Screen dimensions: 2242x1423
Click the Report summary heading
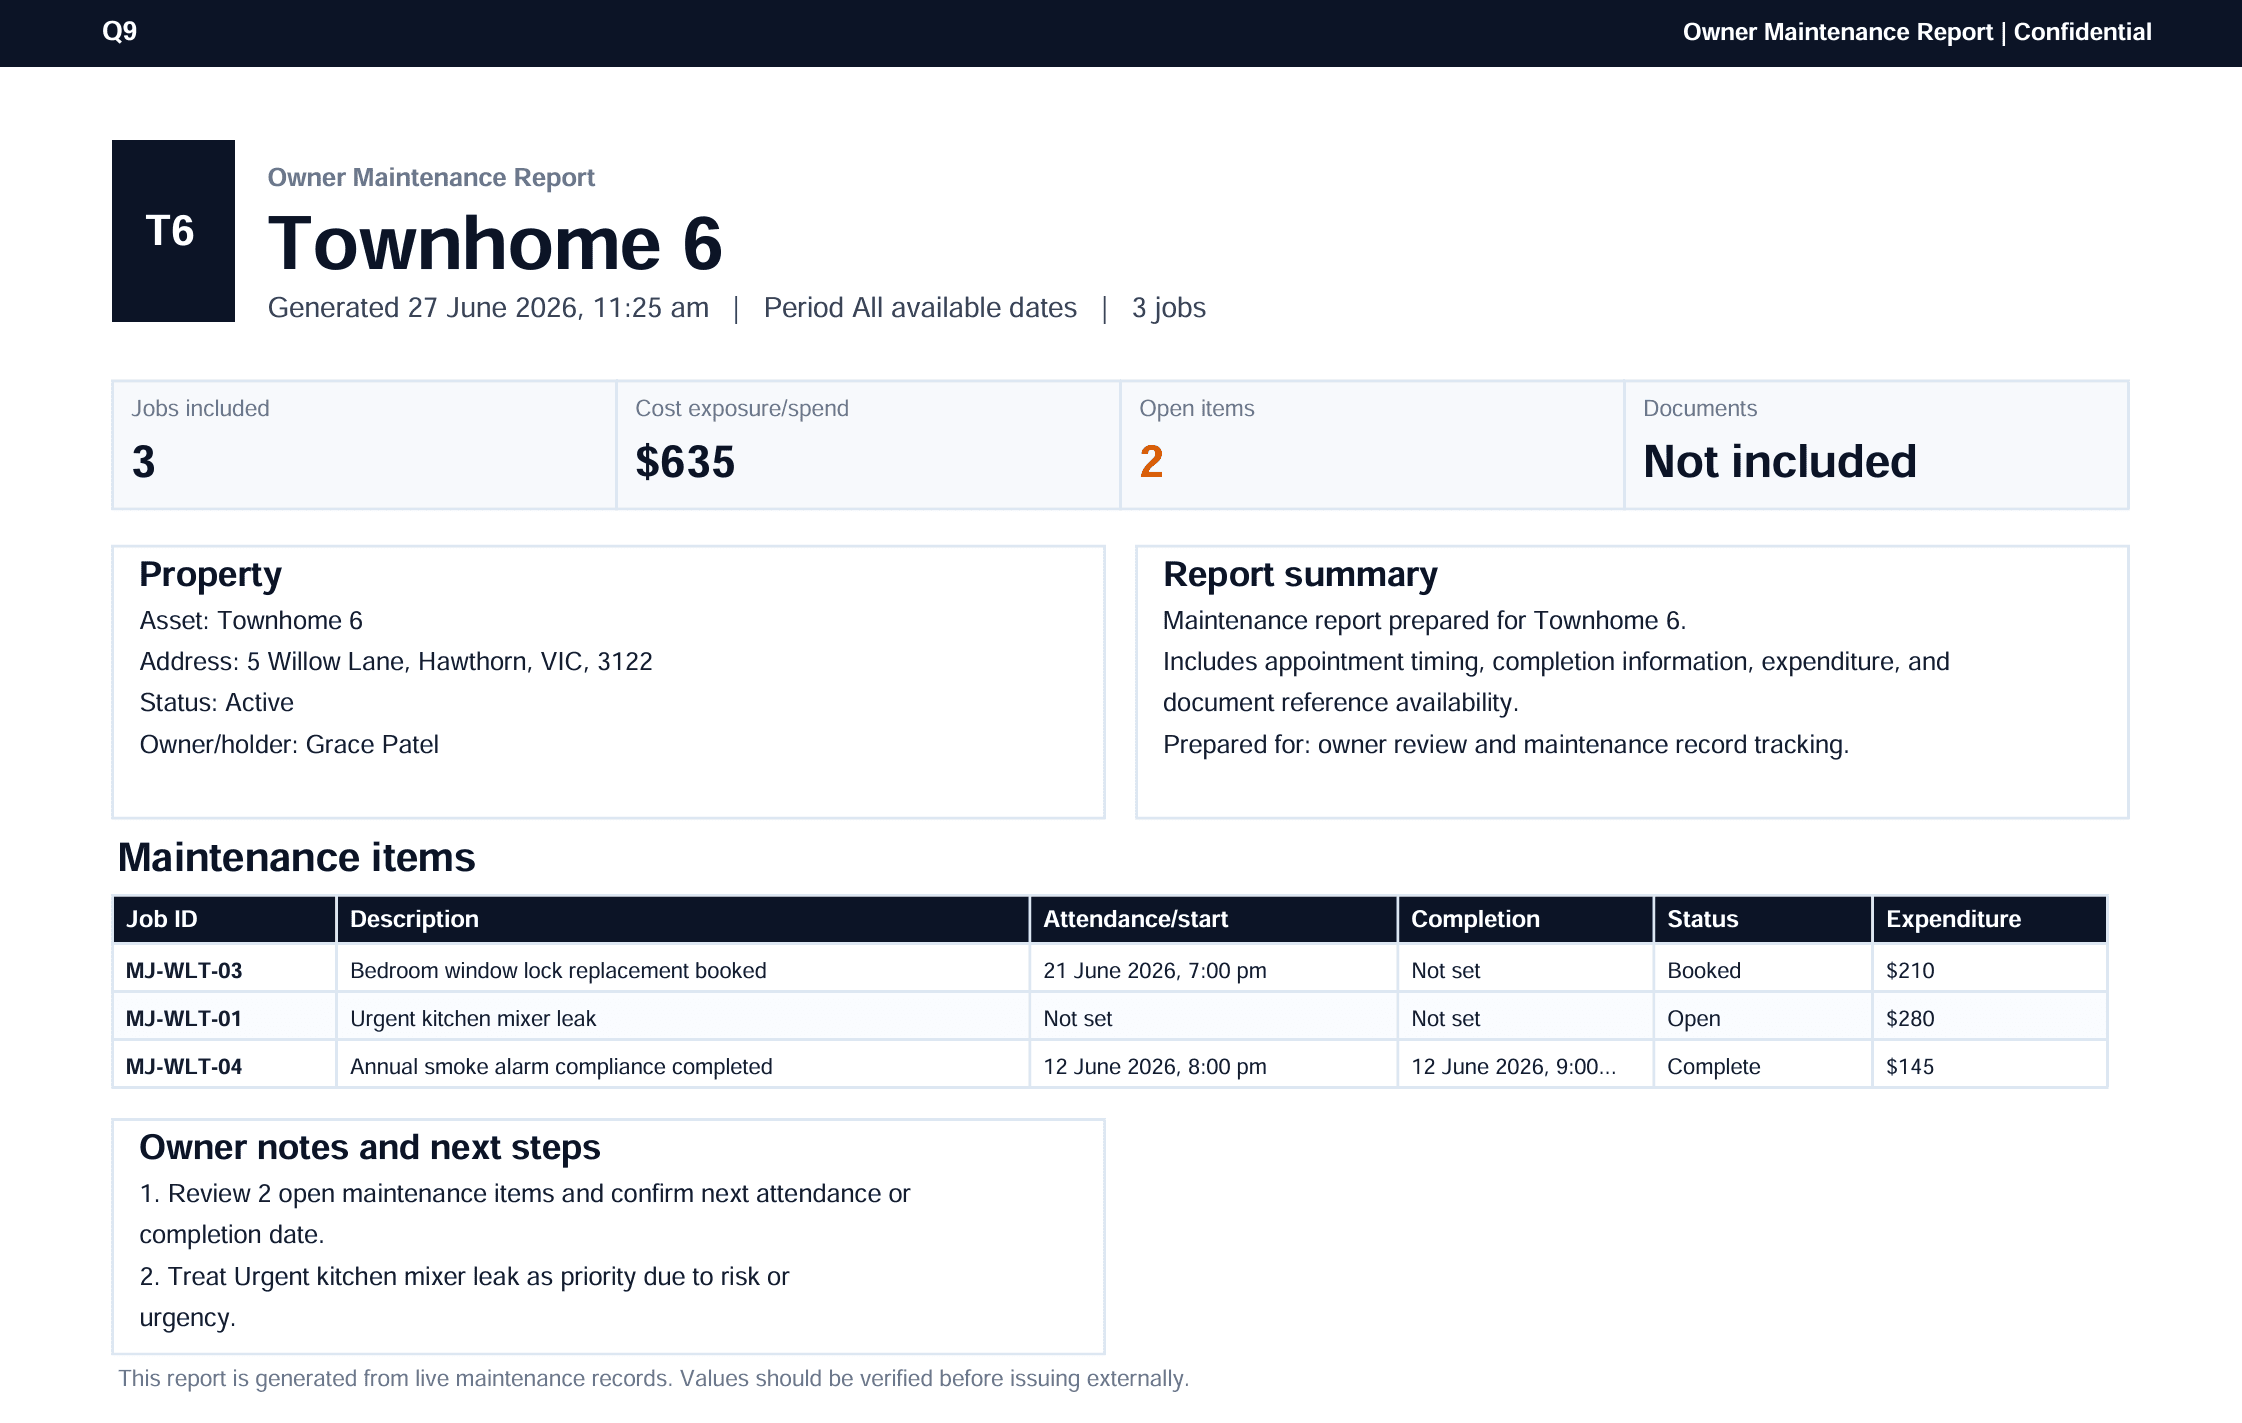tap(1300, 575)
